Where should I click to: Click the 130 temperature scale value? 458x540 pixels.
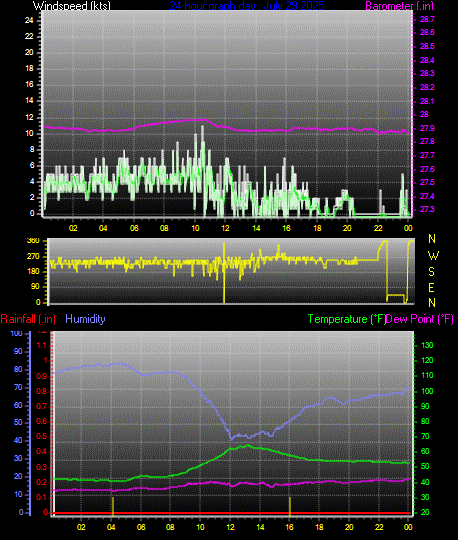427,345
